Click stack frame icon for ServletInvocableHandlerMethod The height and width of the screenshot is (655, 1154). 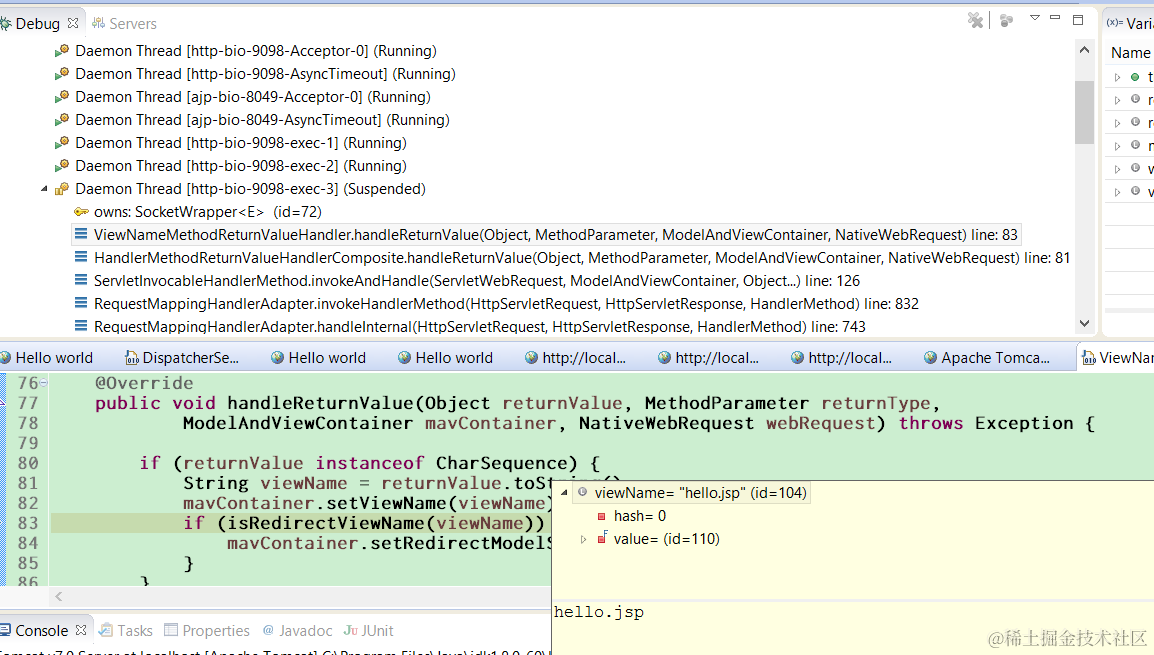point(81,280)
